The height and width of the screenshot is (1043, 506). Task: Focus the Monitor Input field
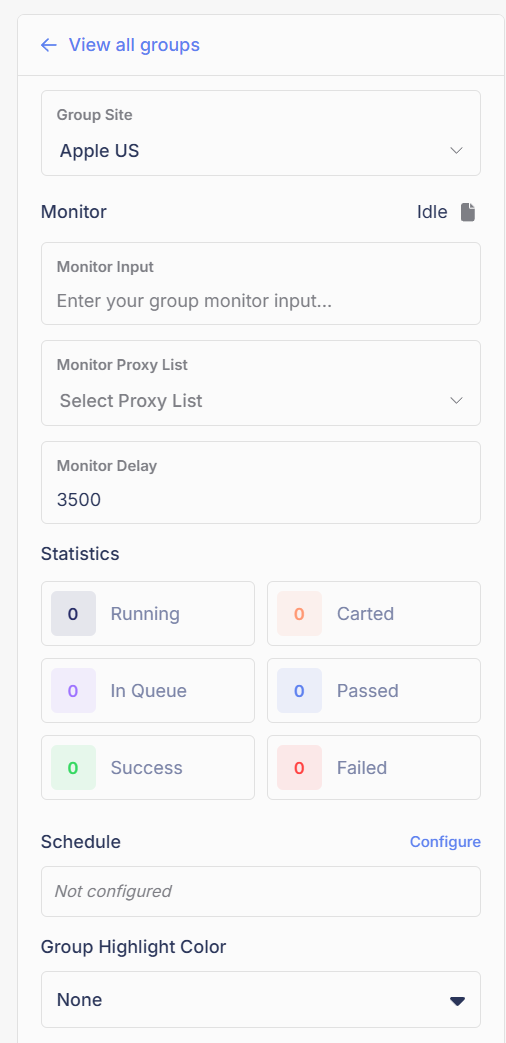(x=261, y=283)
